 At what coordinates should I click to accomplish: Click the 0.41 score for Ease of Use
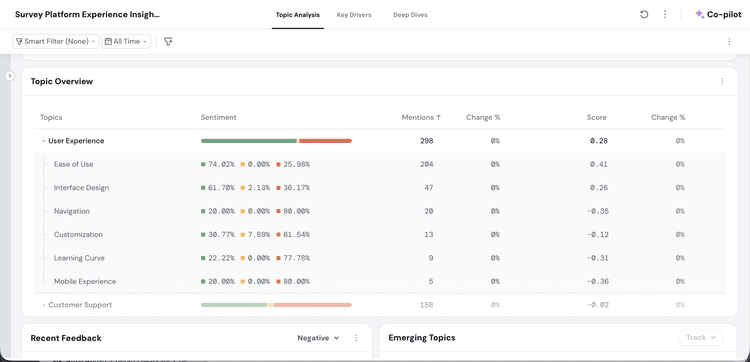click(x=599, y=164)
